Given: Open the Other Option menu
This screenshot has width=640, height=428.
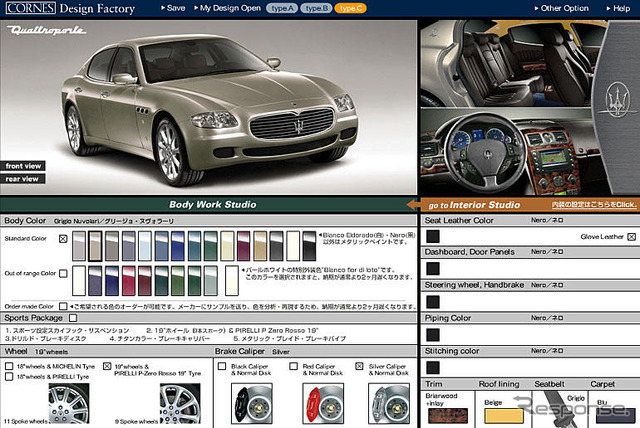Looking at the screenshot, I should (562, 8).
